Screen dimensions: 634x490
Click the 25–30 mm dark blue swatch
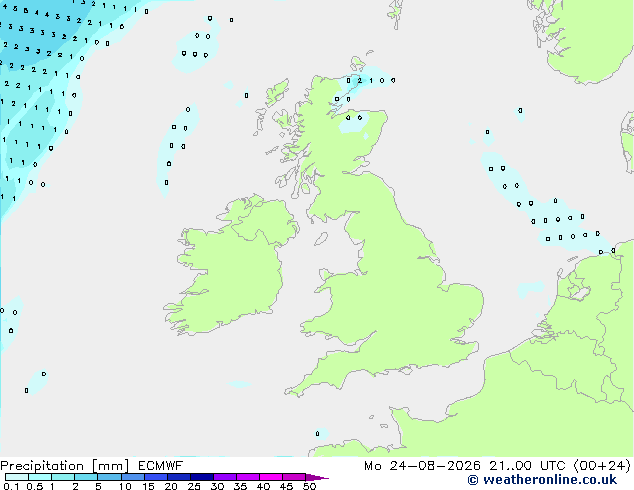point(202,477)
